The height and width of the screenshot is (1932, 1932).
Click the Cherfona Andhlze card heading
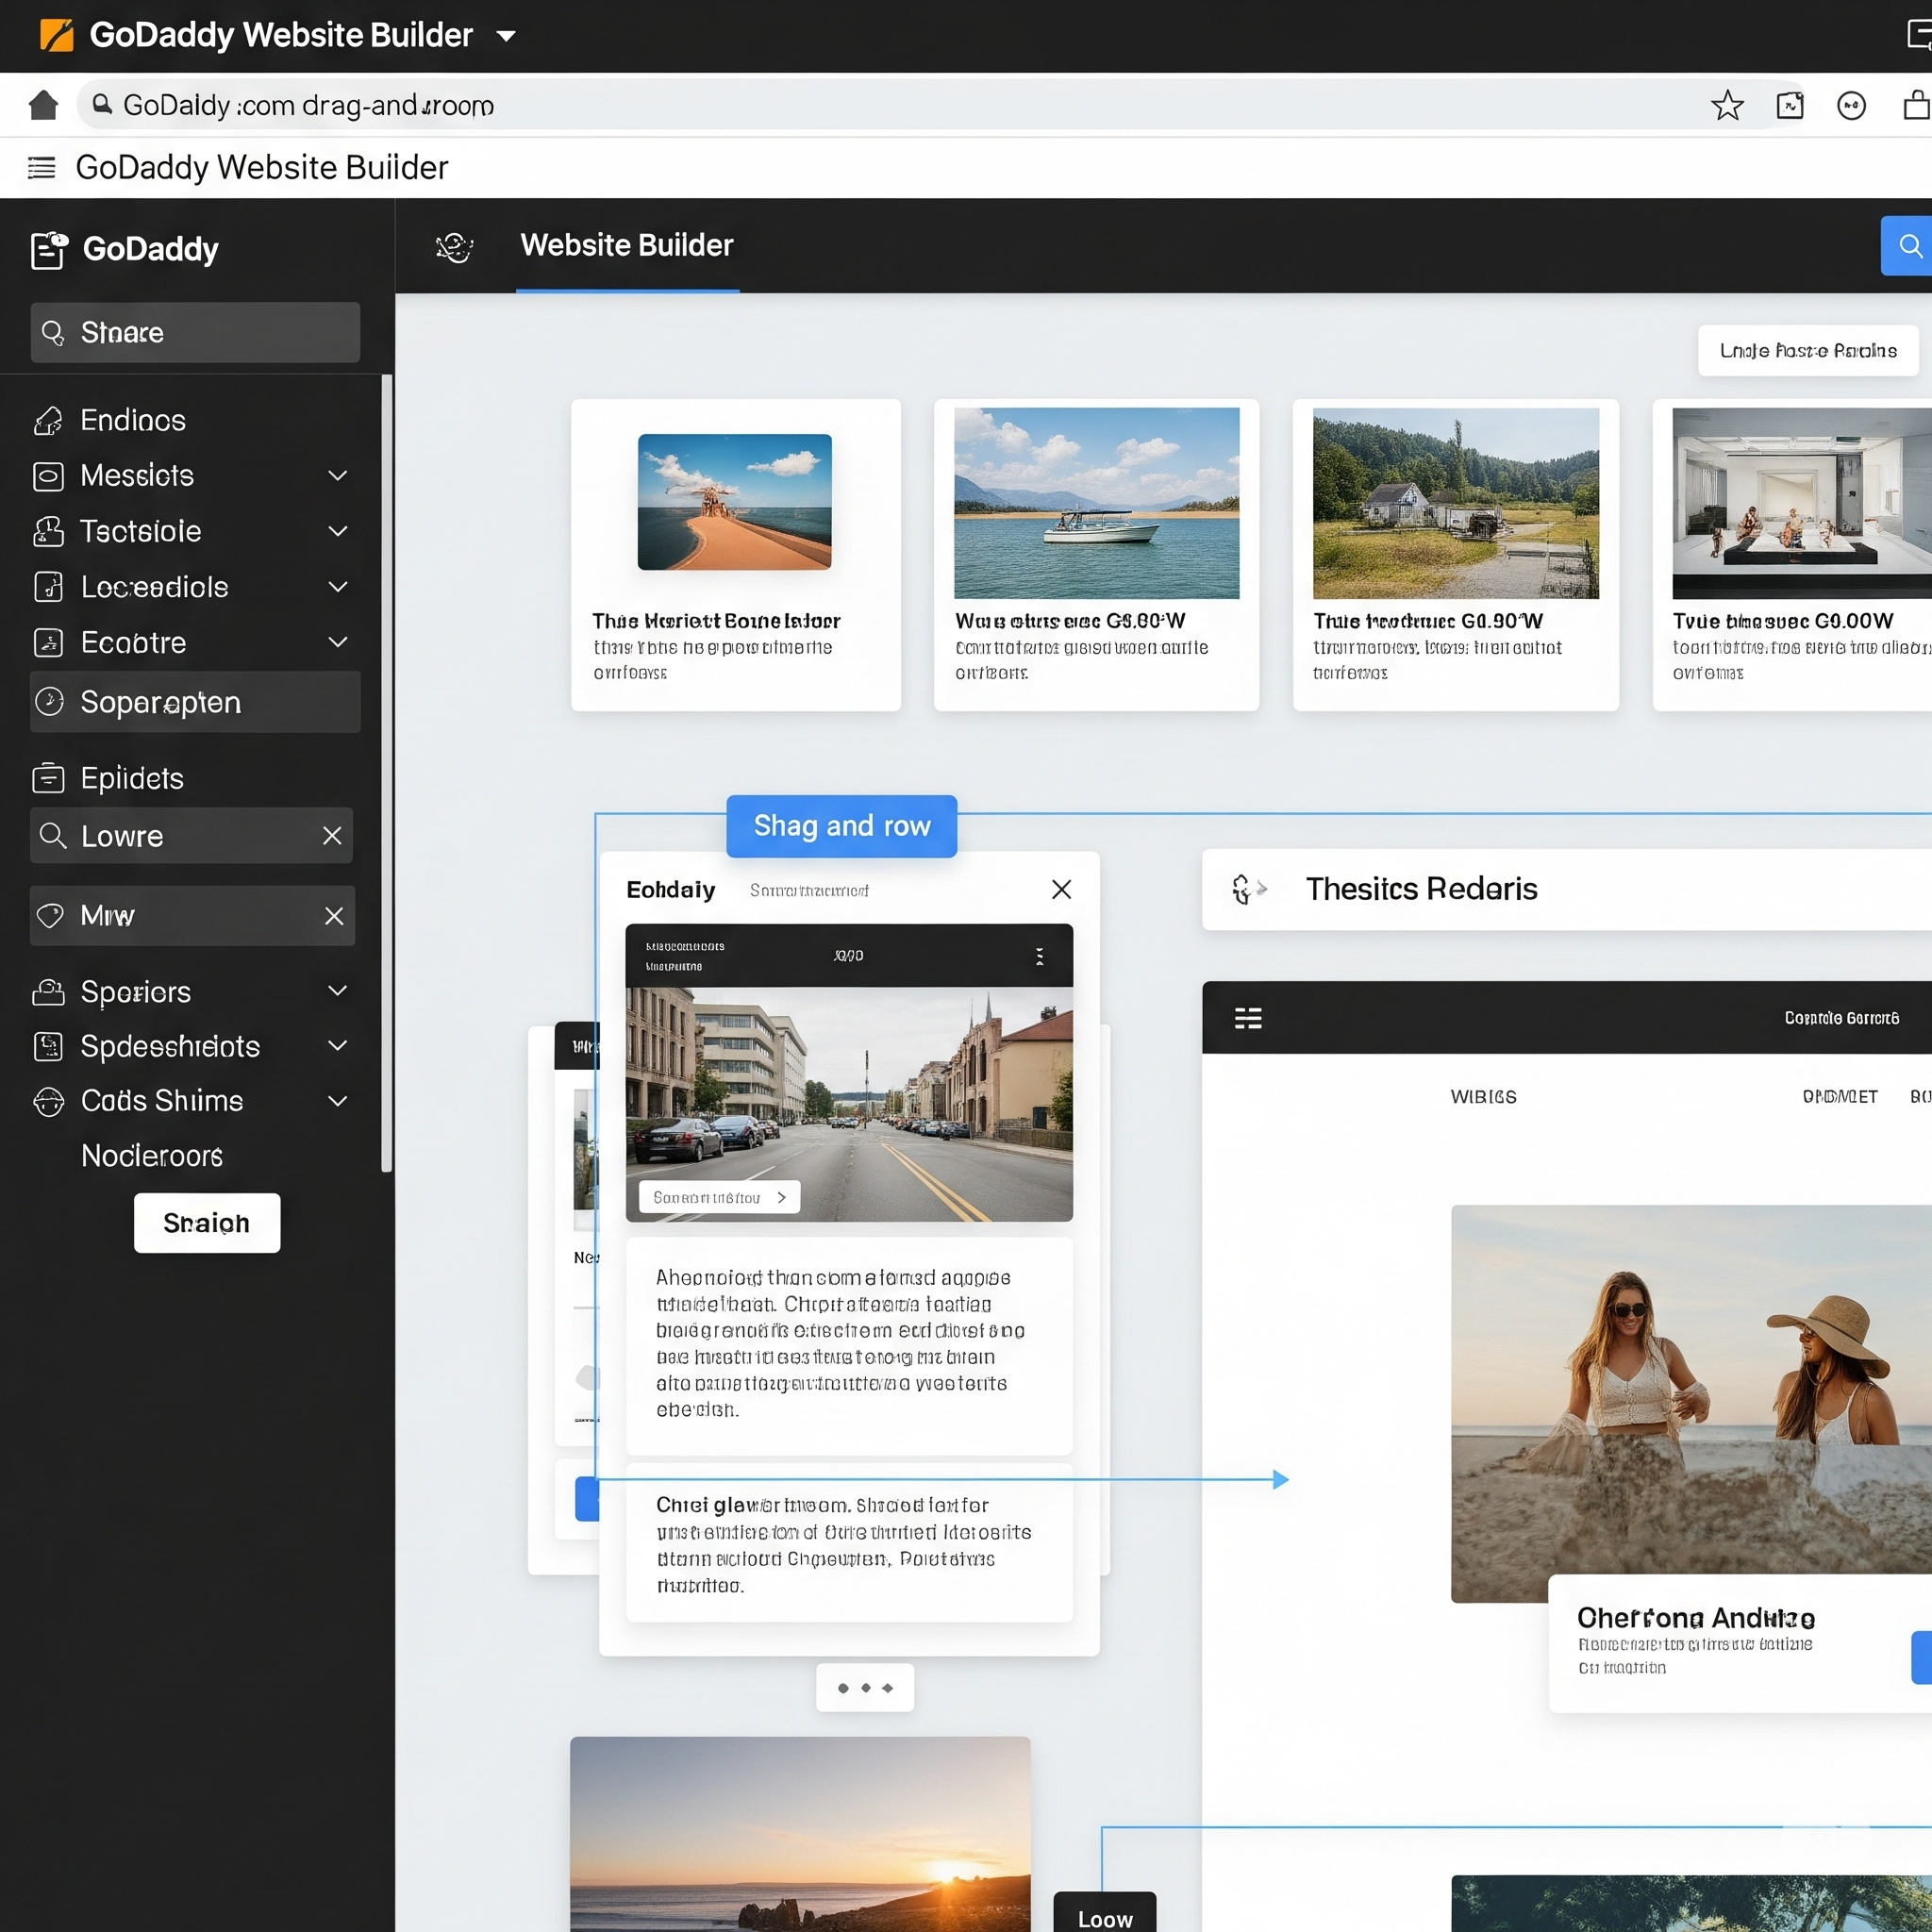click(1696, 1618)
